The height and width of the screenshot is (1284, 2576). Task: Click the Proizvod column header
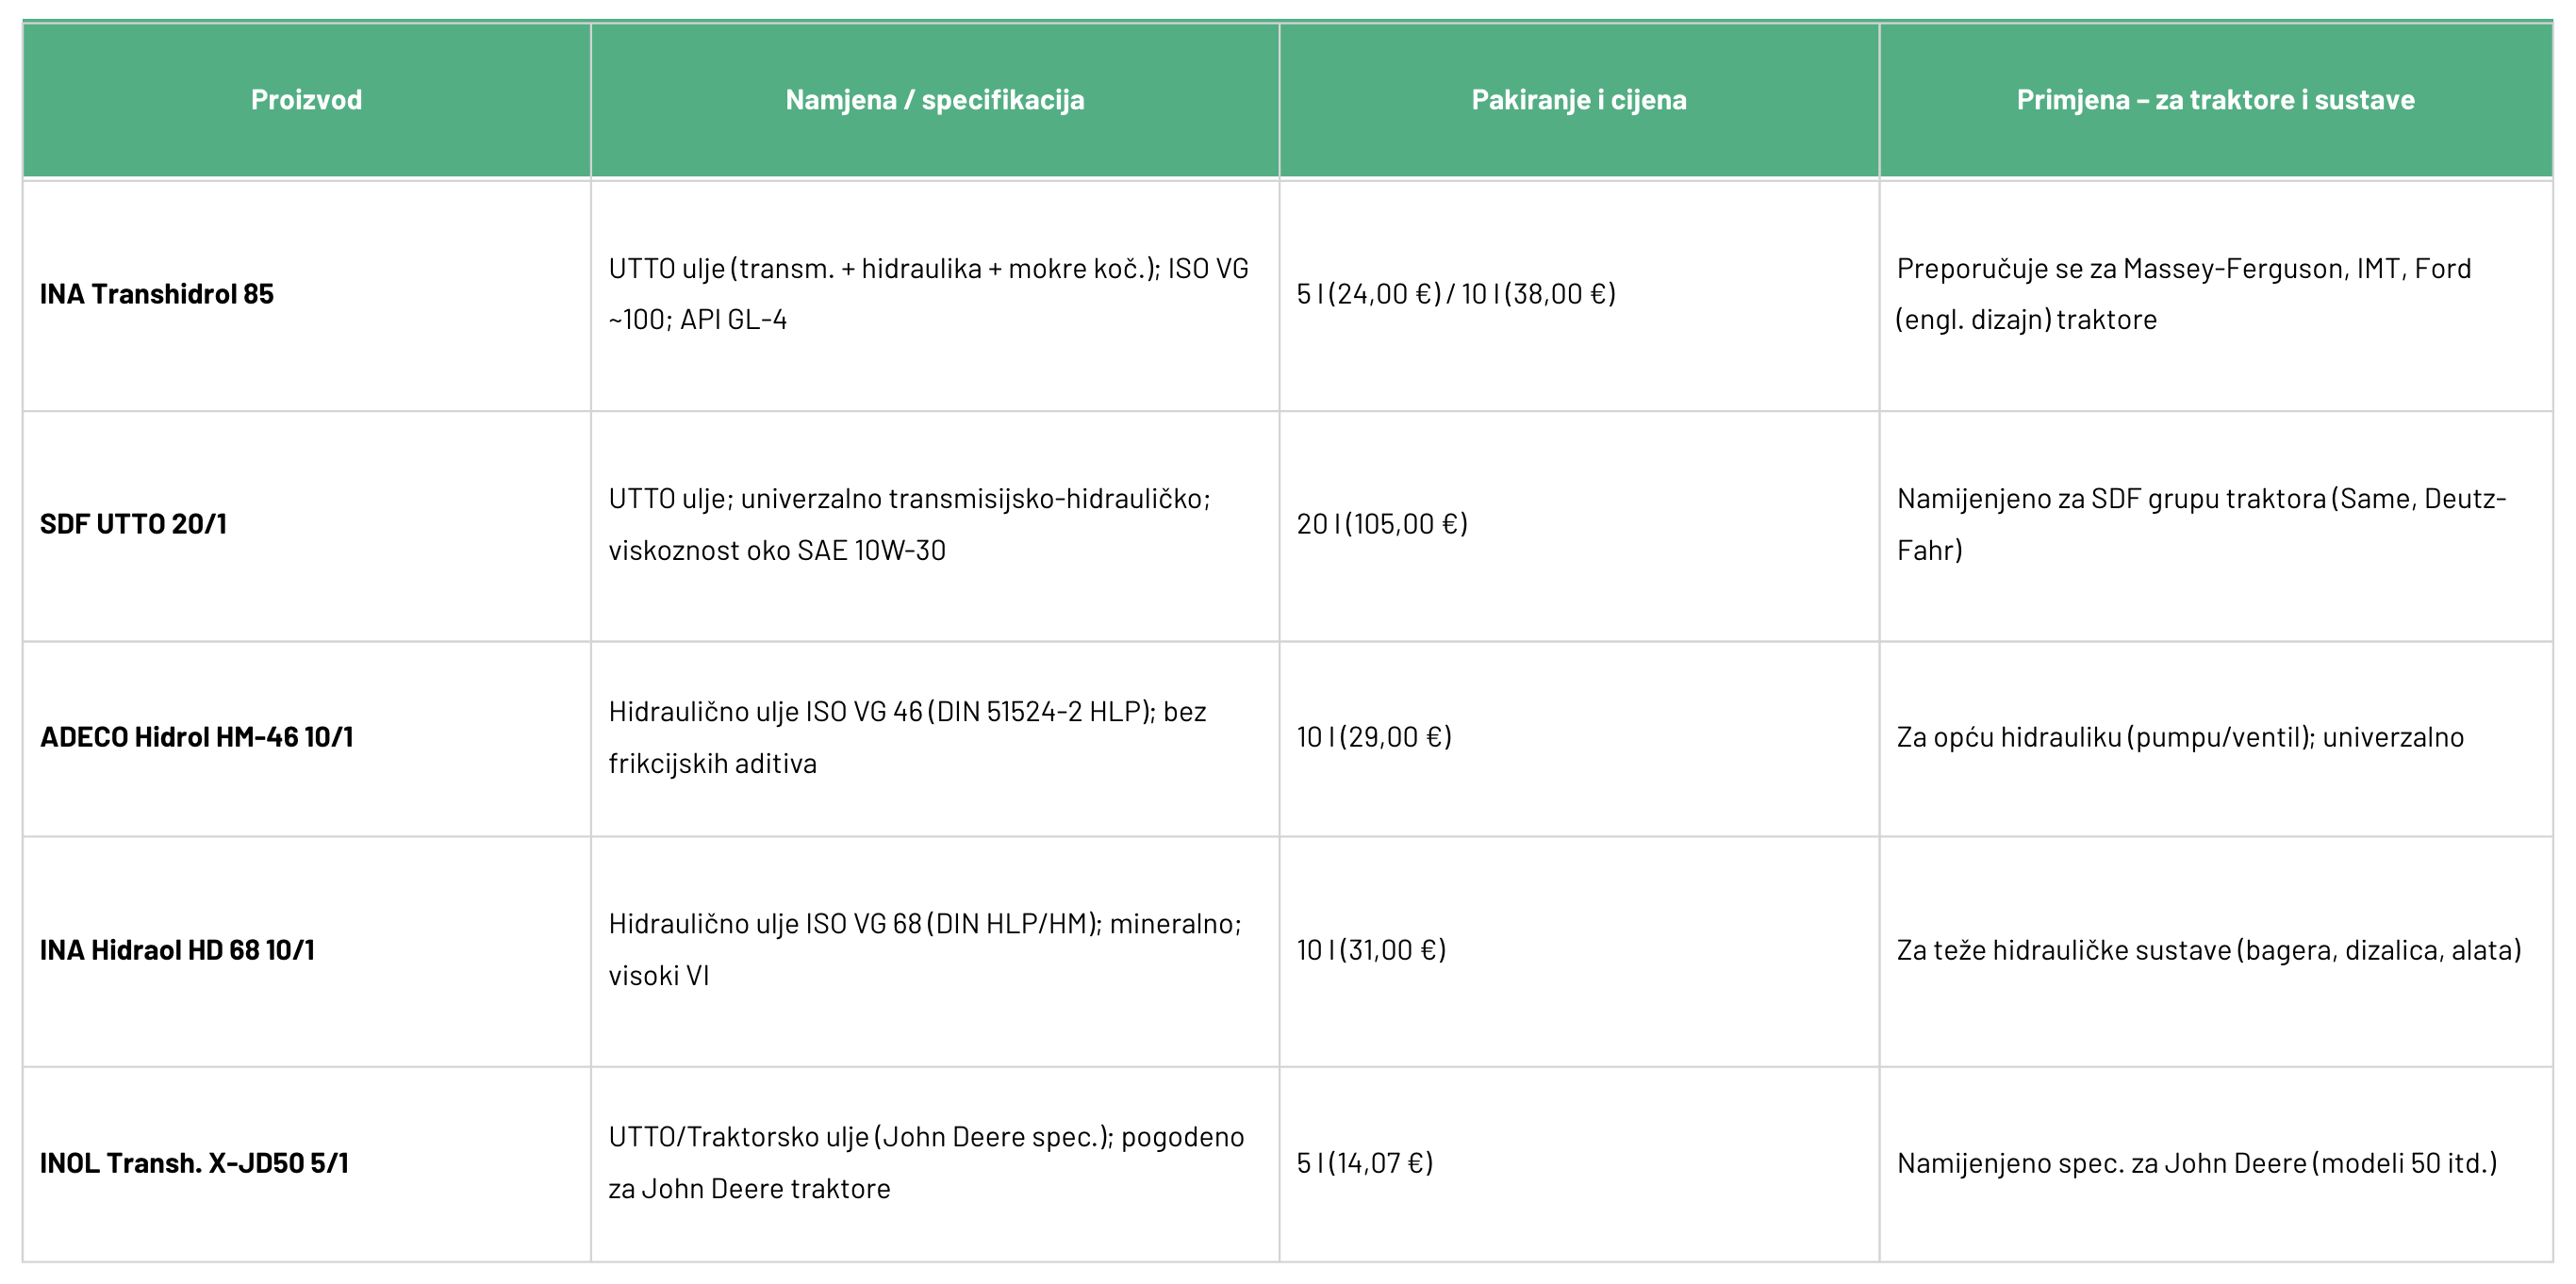coord(306,100)
